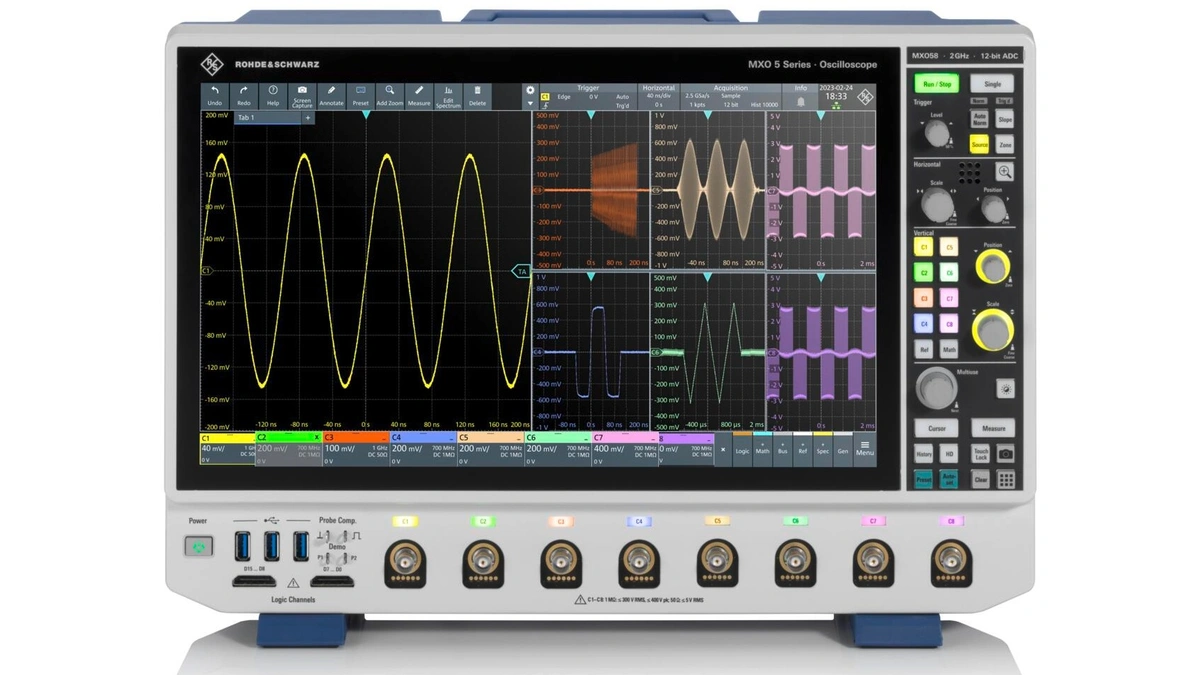
Task: Push the Horizontal Scale knob
Action: [x=938, y=206]
